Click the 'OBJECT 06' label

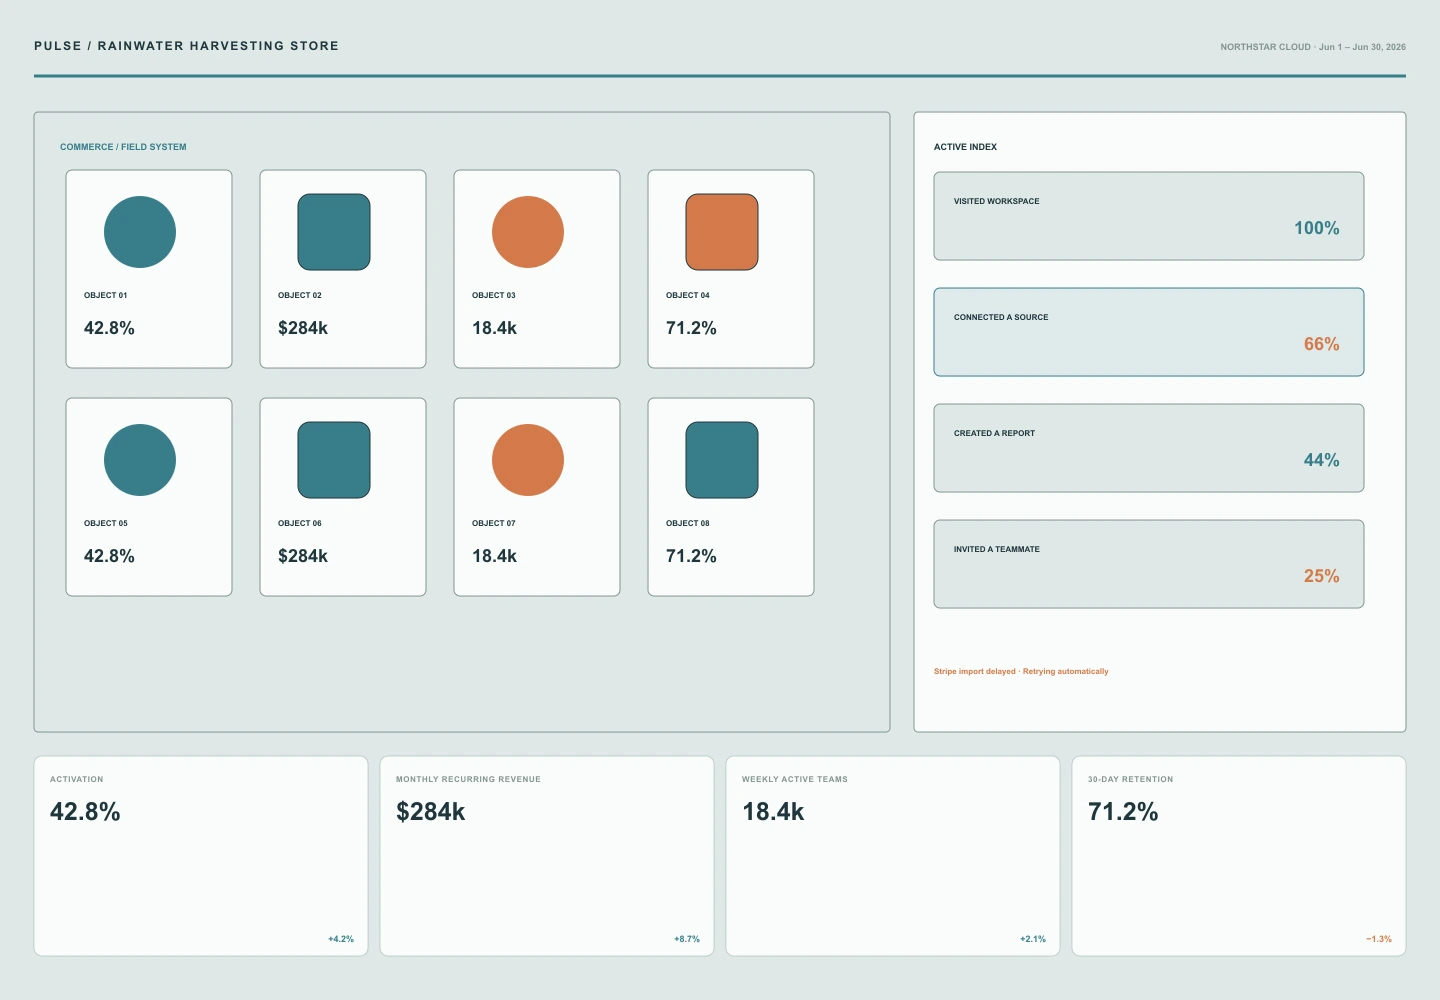(300, 523)
